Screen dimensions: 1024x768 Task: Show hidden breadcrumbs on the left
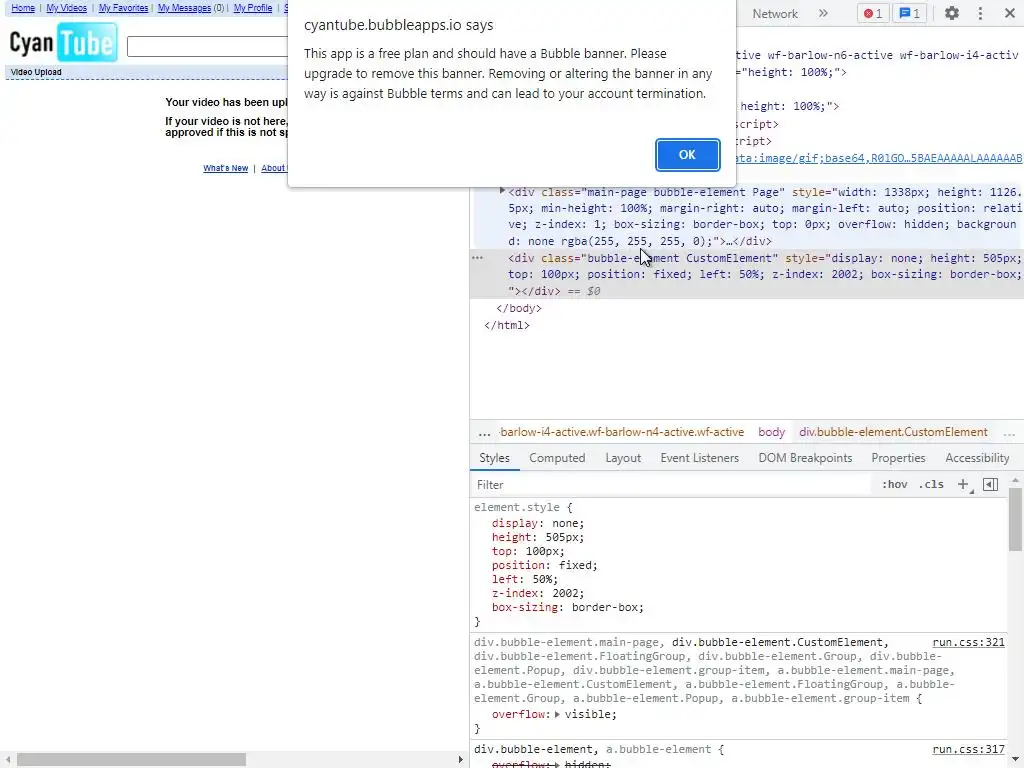484,432
